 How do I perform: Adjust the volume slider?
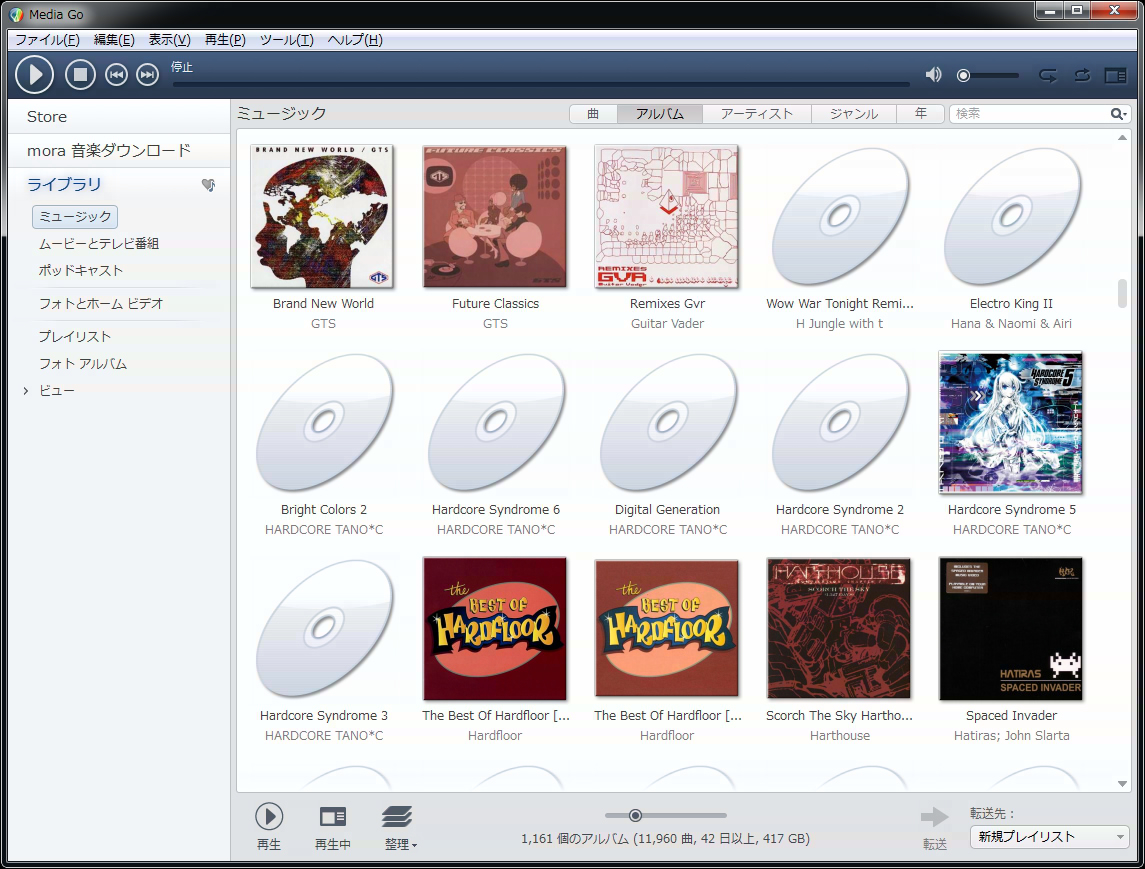pyautogui.click(x=988, y=75)
